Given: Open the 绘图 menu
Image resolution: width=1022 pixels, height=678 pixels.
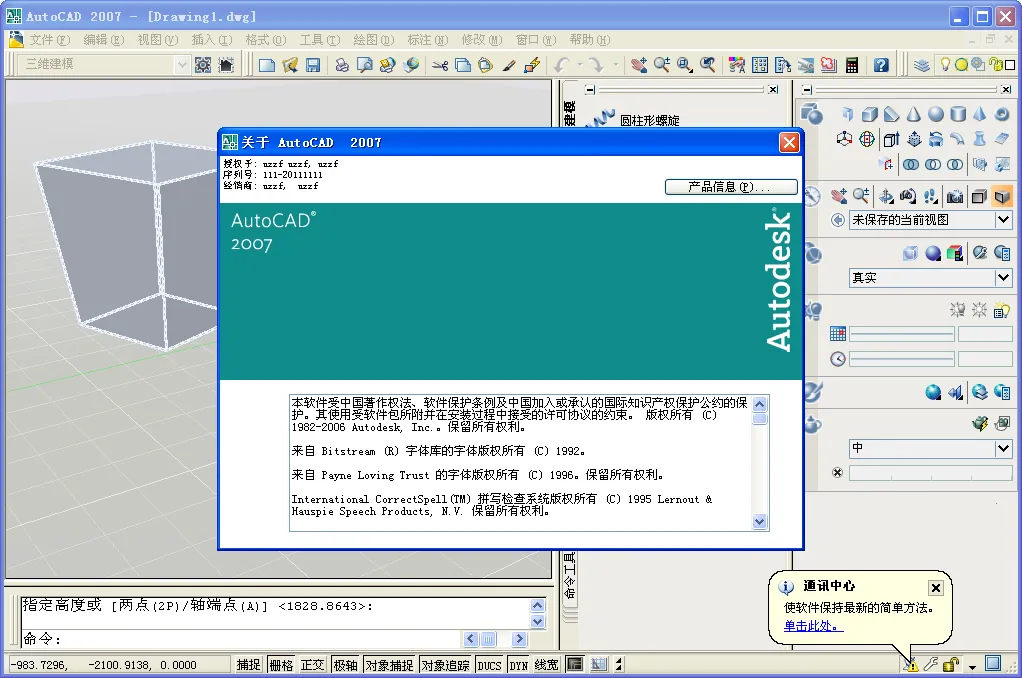Looking at the screenshot, I should (372, 40).
